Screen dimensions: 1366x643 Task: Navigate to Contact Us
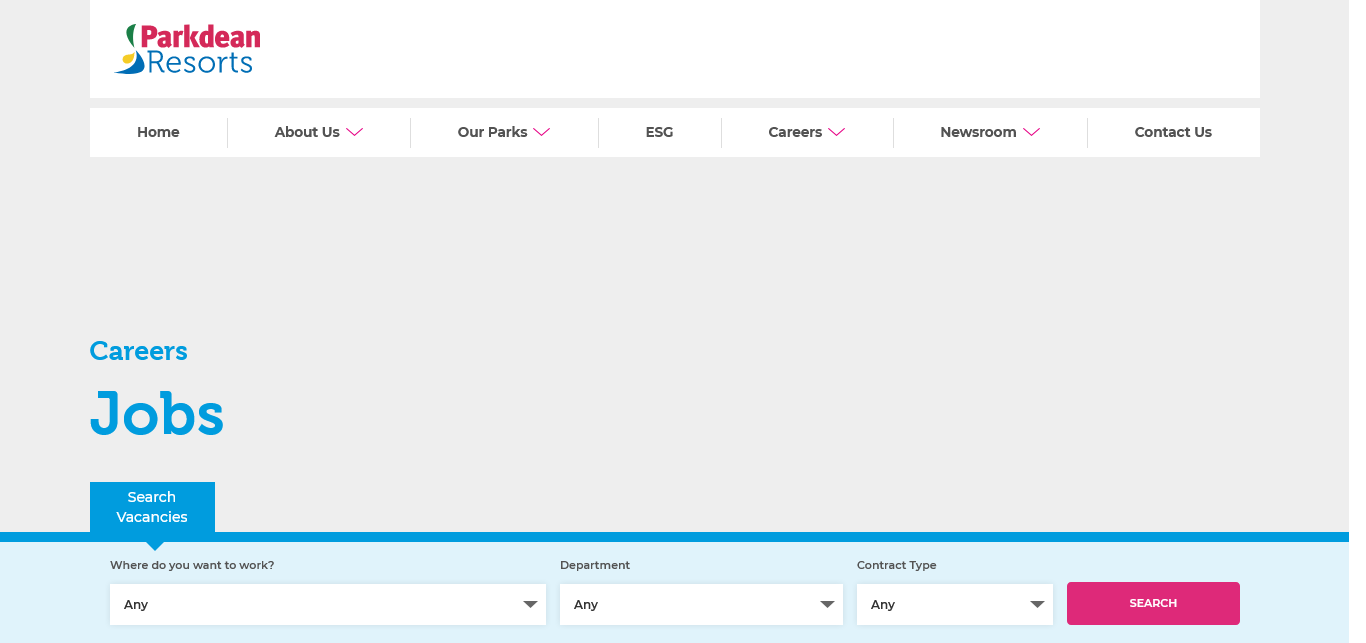pos(1173,132)
